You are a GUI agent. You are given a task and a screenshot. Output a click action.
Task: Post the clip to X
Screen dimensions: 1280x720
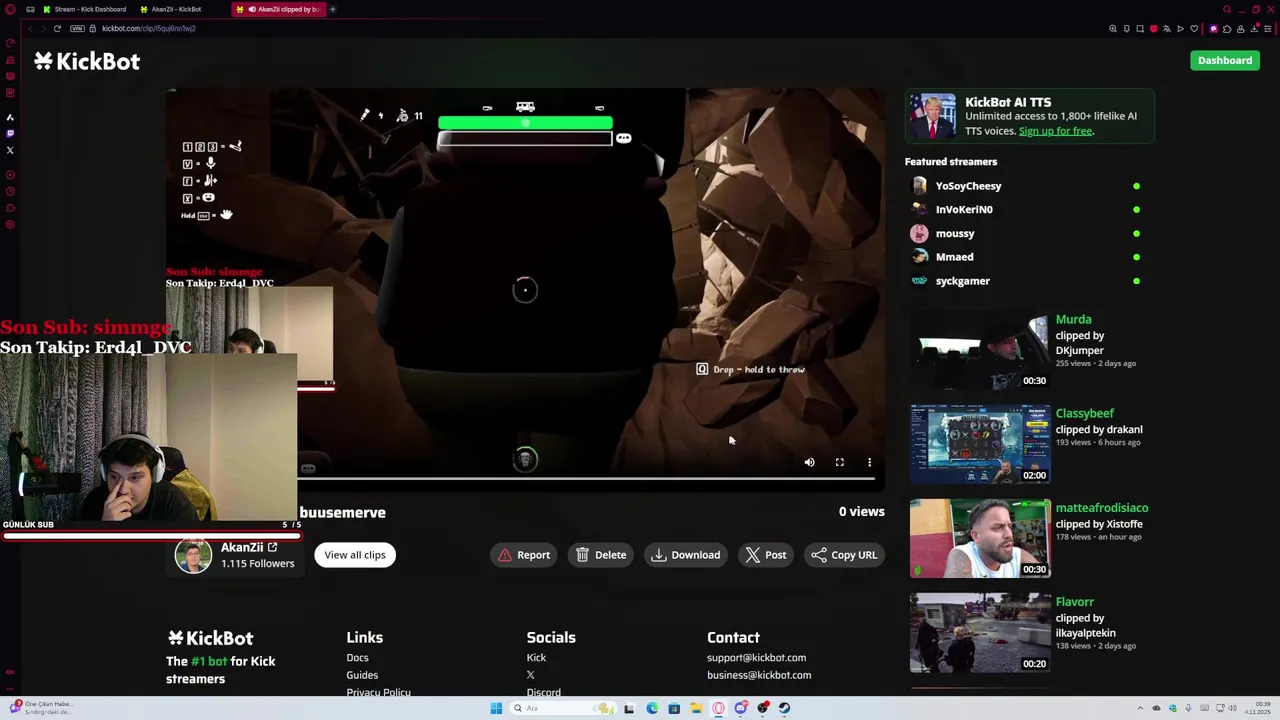[766, 555]
